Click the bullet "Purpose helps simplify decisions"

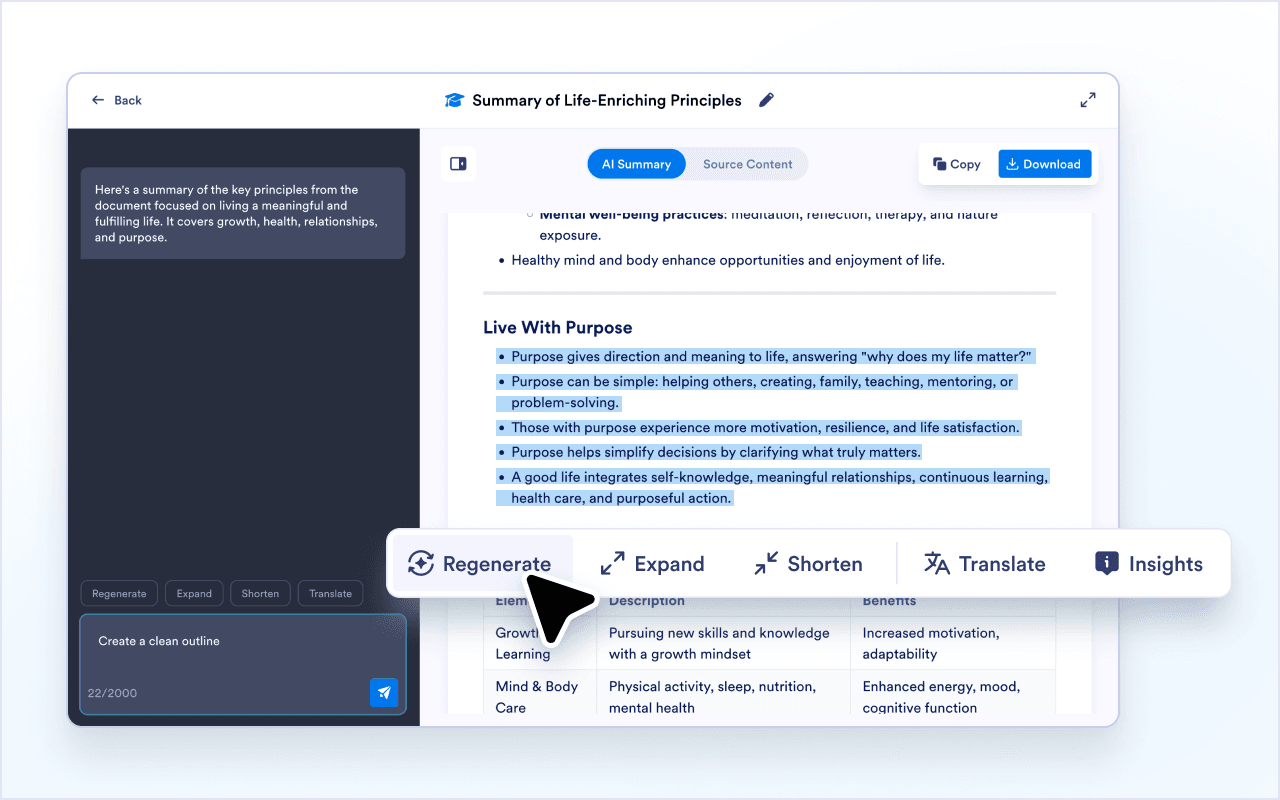click(709, 452)
